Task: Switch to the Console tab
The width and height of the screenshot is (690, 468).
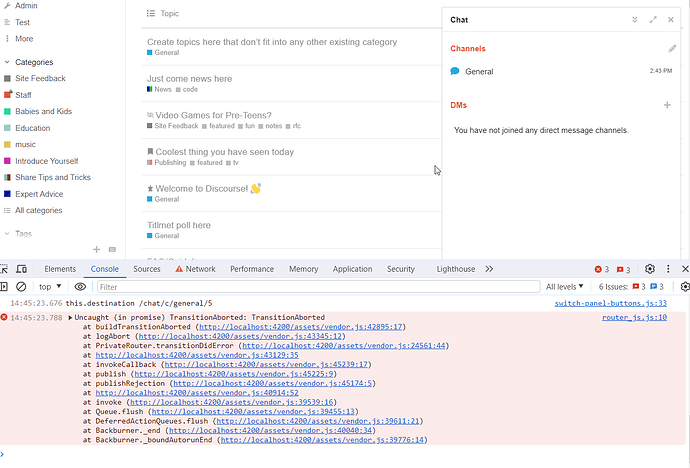Action: [105, 269]
